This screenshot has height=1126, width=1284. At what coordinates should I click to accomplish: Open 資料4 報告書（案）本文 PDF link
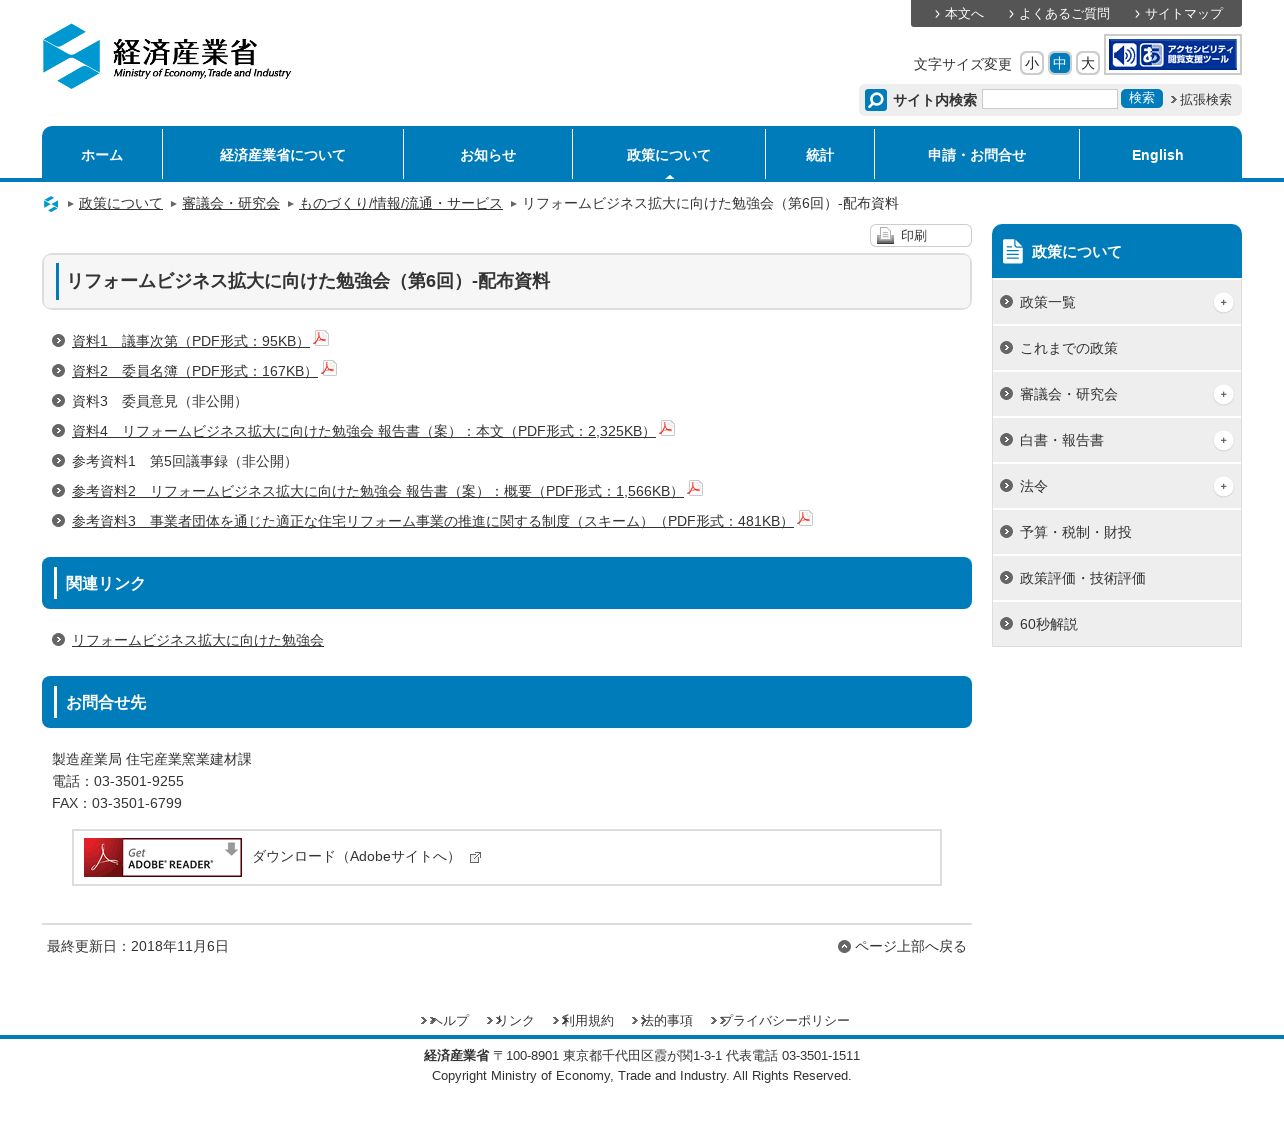click(x=364, y=431)
